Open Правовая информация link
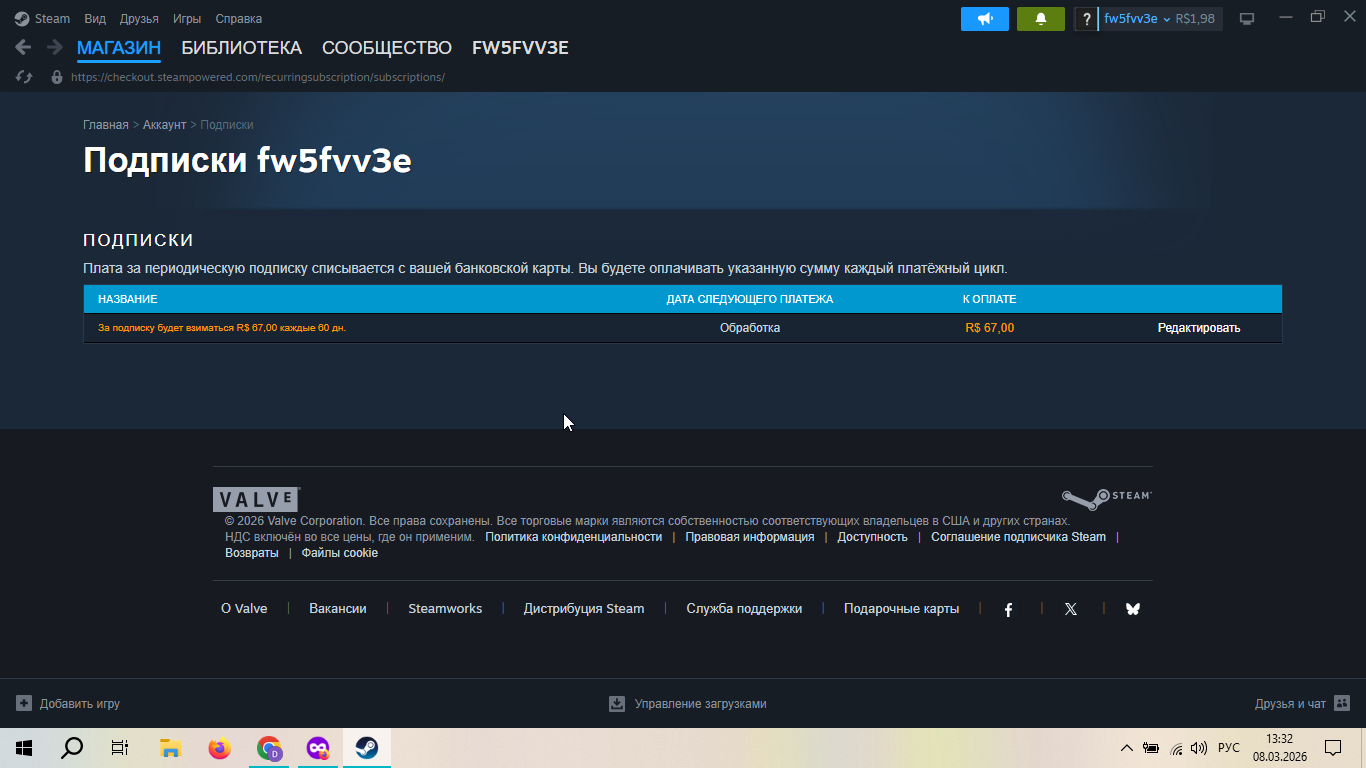Viewport: 1366px width, 768px height. (750, 537)
